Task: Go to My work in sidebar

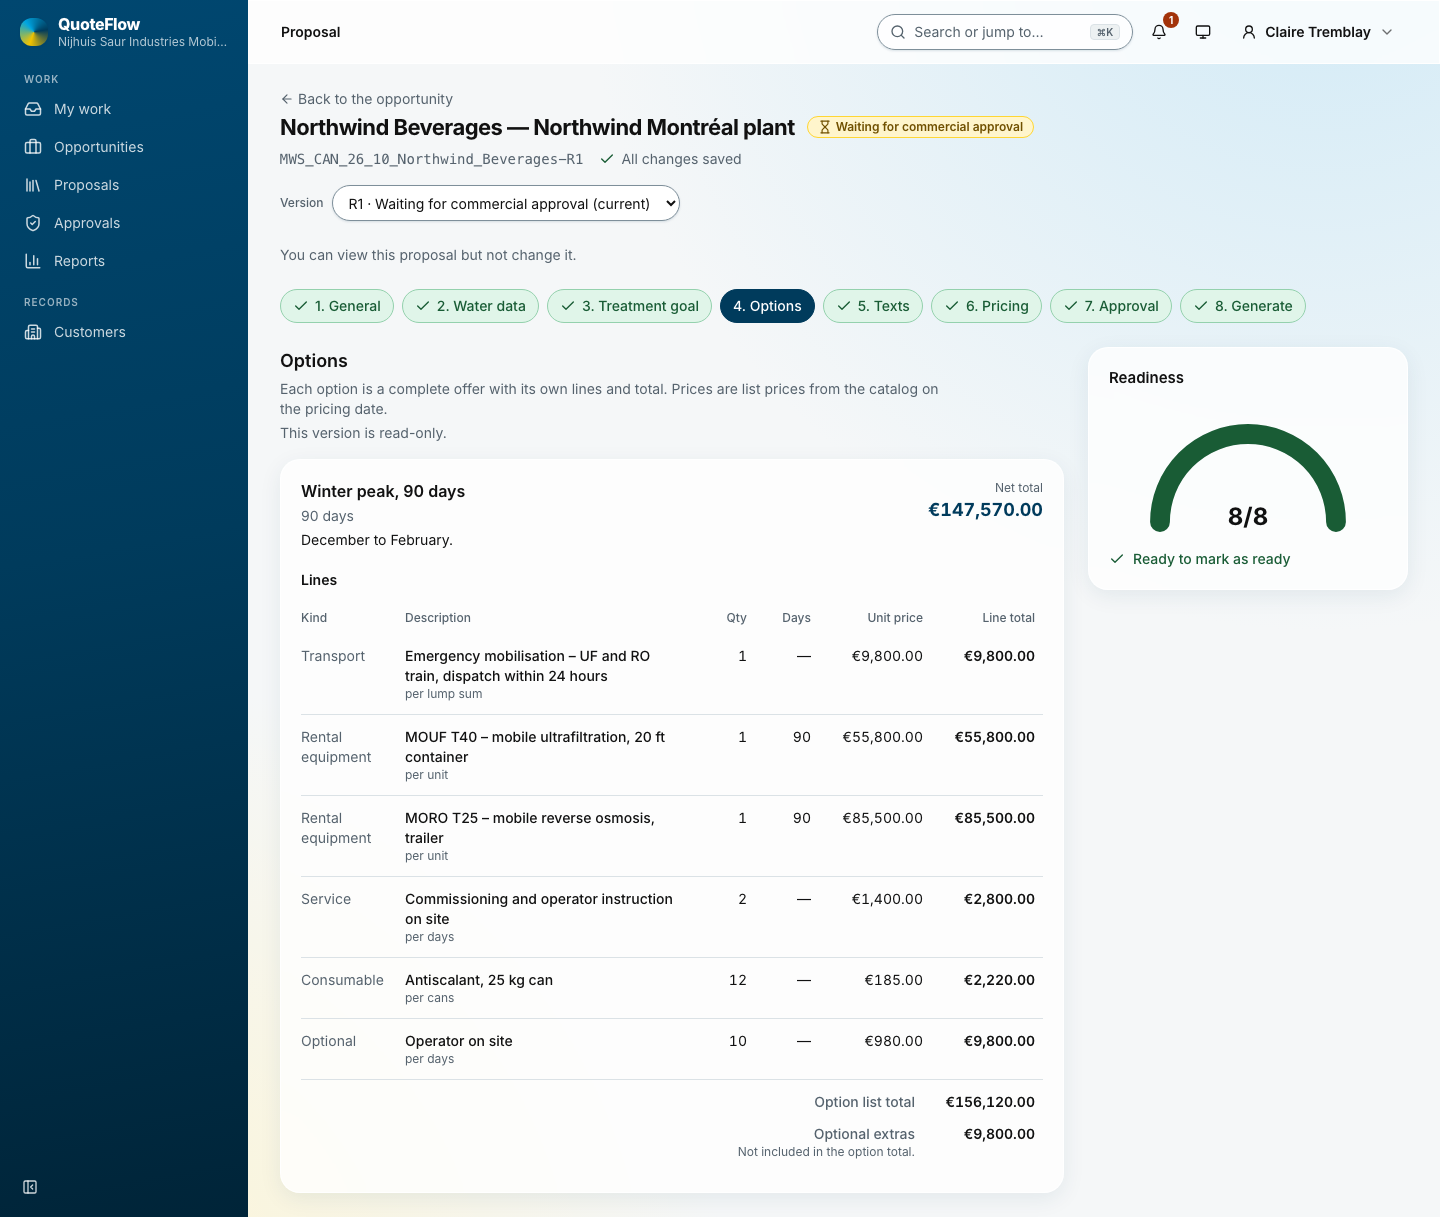Action: pyautogui.click(x=124, y=109)
